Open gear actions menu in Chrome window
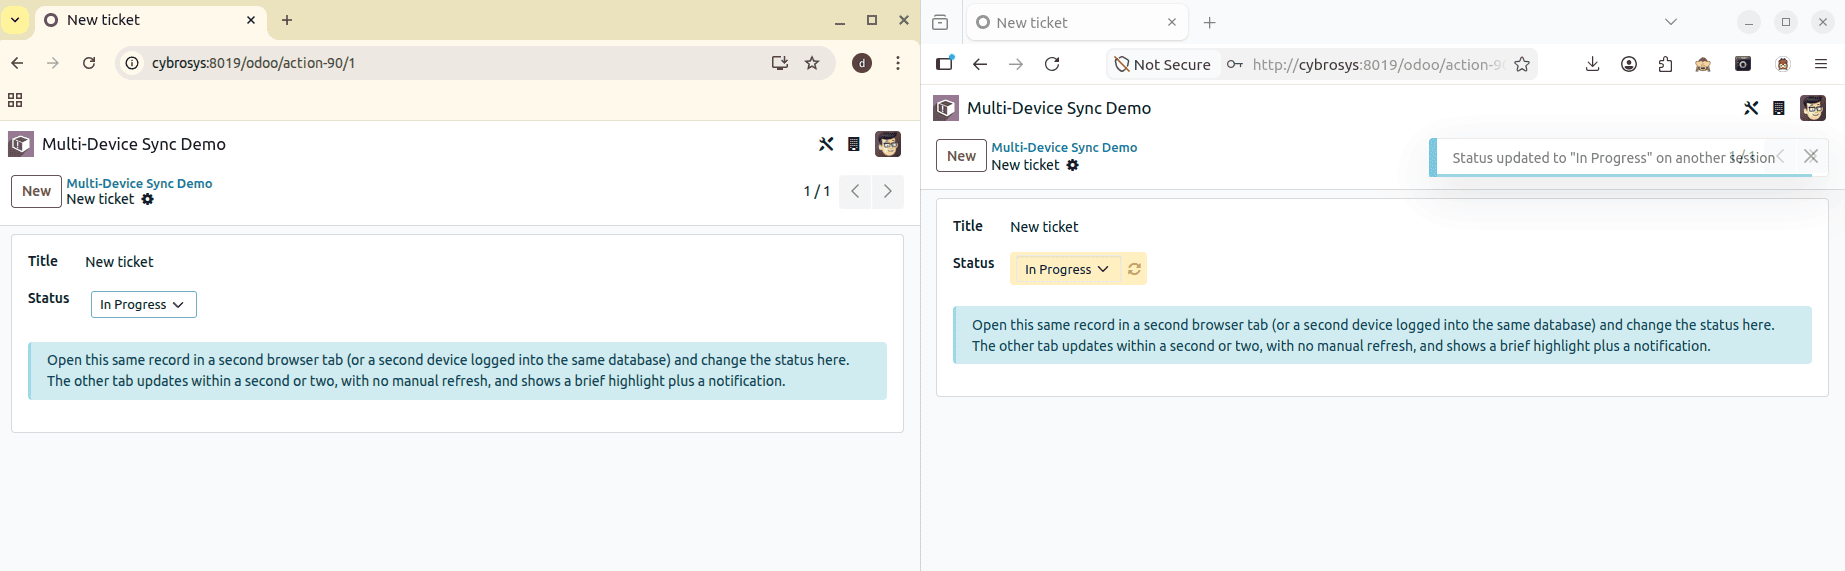 [x=148, y=199]
